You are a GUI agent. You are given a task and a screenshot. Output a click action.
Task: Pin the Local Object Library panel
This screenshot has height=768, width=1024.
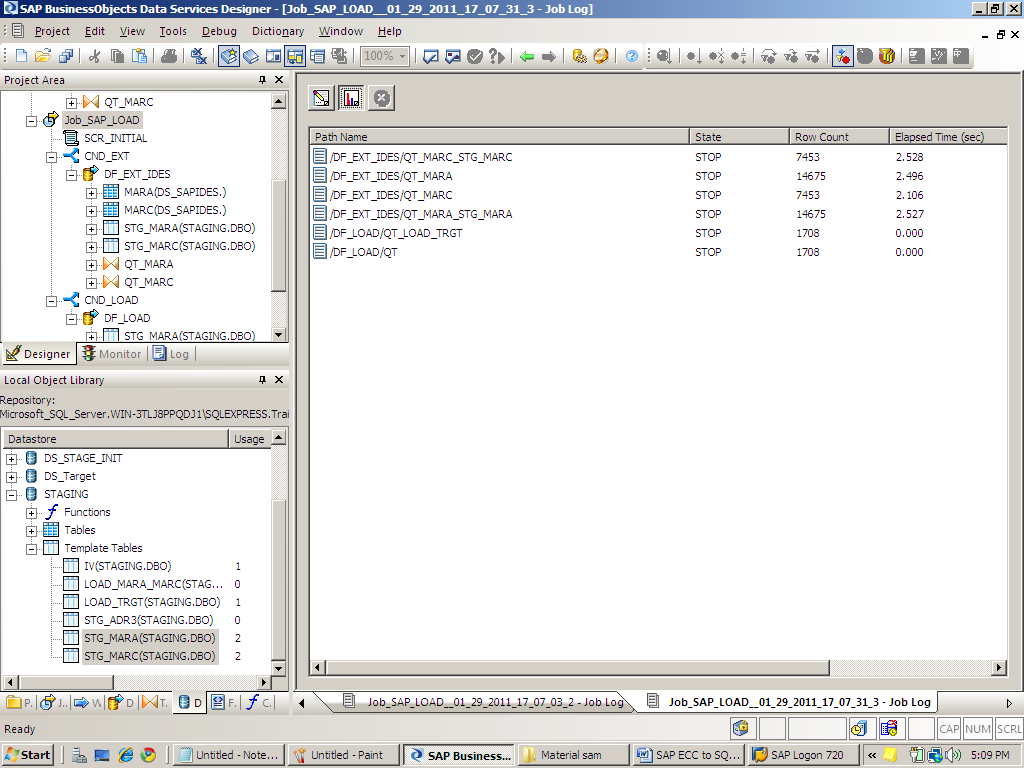point(263,379)
